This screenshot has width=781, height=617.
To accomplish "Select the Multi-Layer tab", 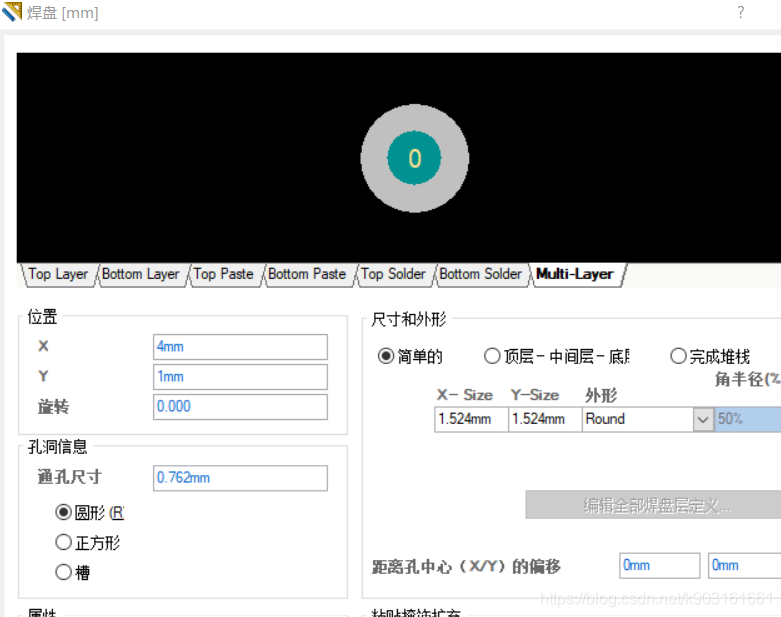I will [575, 274].
